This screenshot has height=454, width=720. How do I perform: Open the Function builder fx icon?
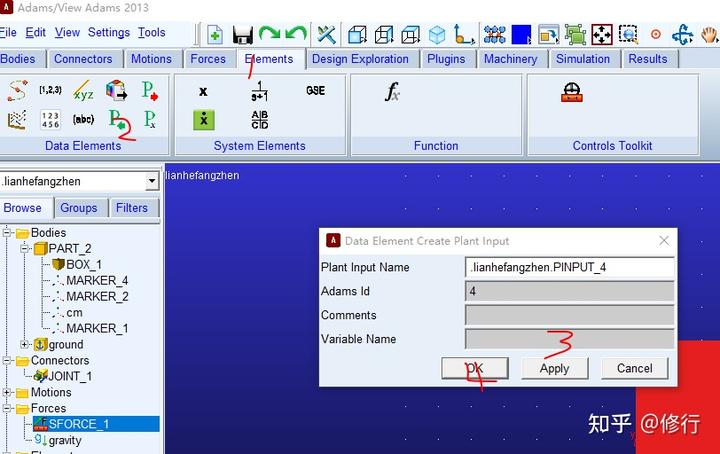click(x=392, y=91)
